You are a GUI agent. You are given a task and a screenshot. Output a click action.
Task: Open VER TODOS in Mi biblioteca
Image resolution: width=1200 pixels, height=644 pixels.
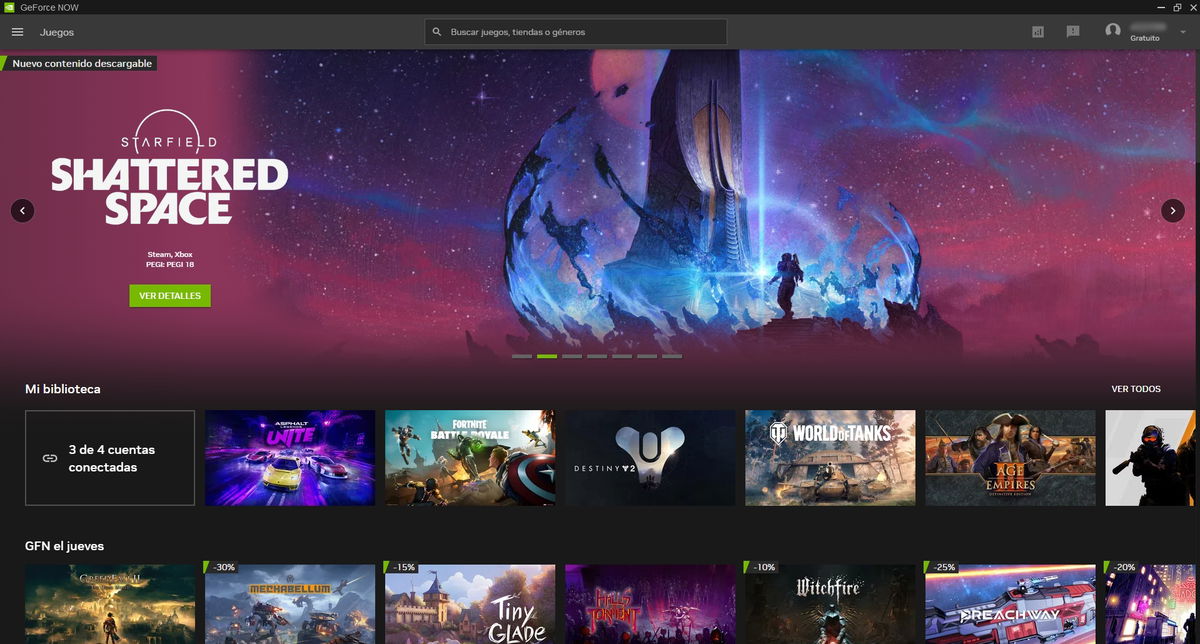[1136, 388]
